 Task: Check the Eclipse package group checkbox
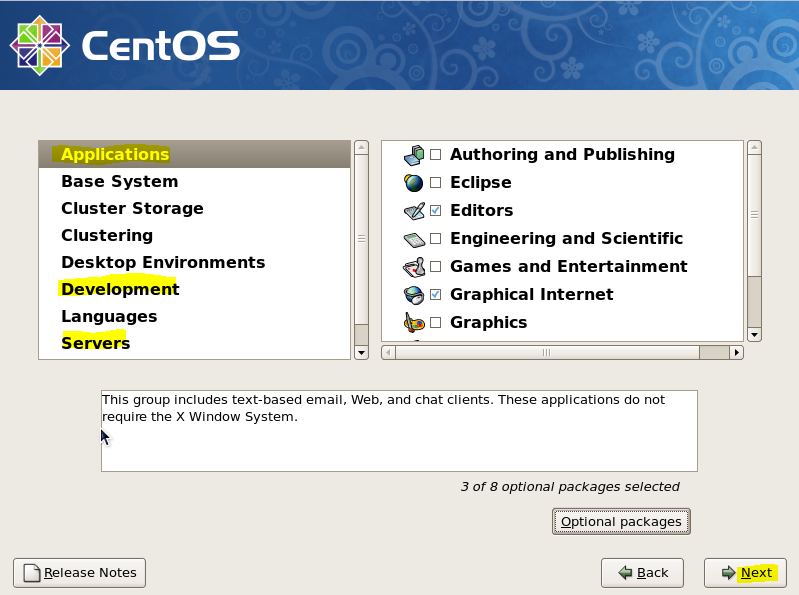tap(436, 182)
